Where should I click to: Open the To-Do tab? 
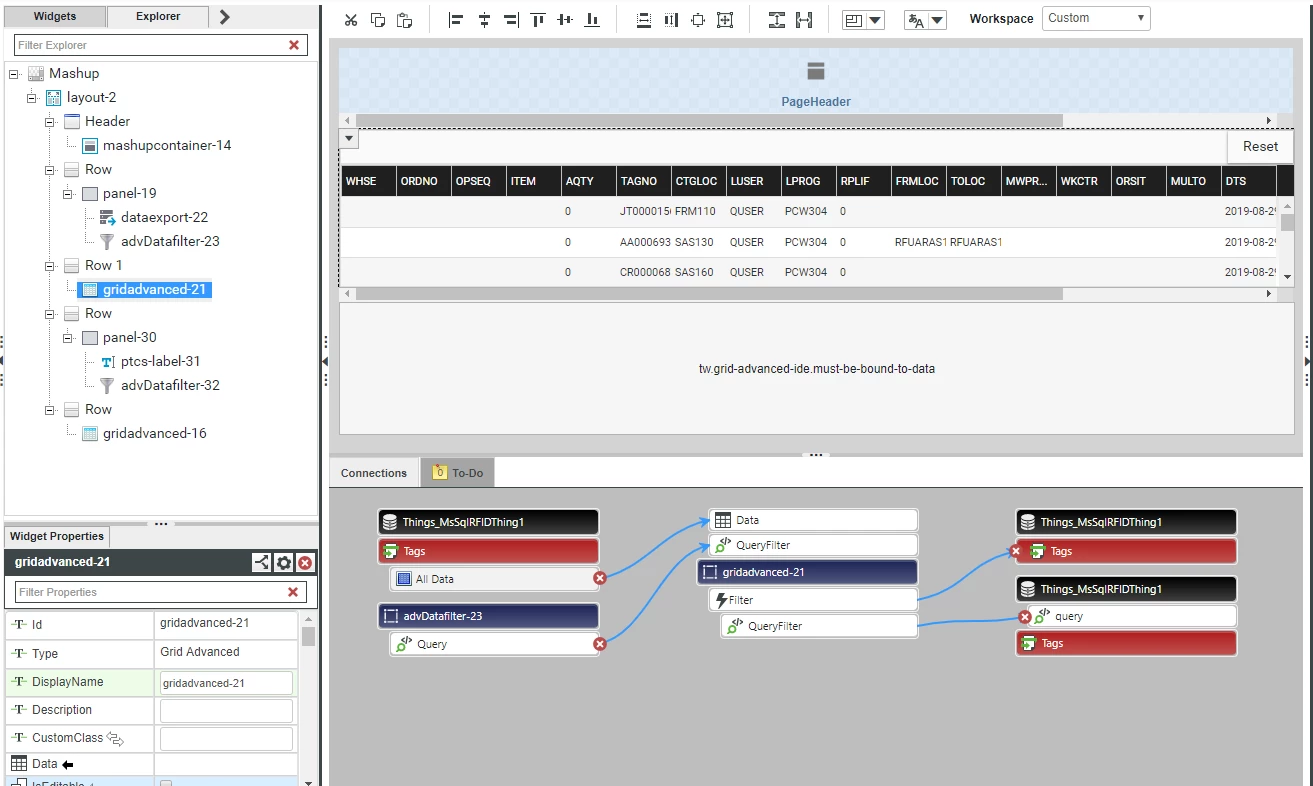pos(457,473)
